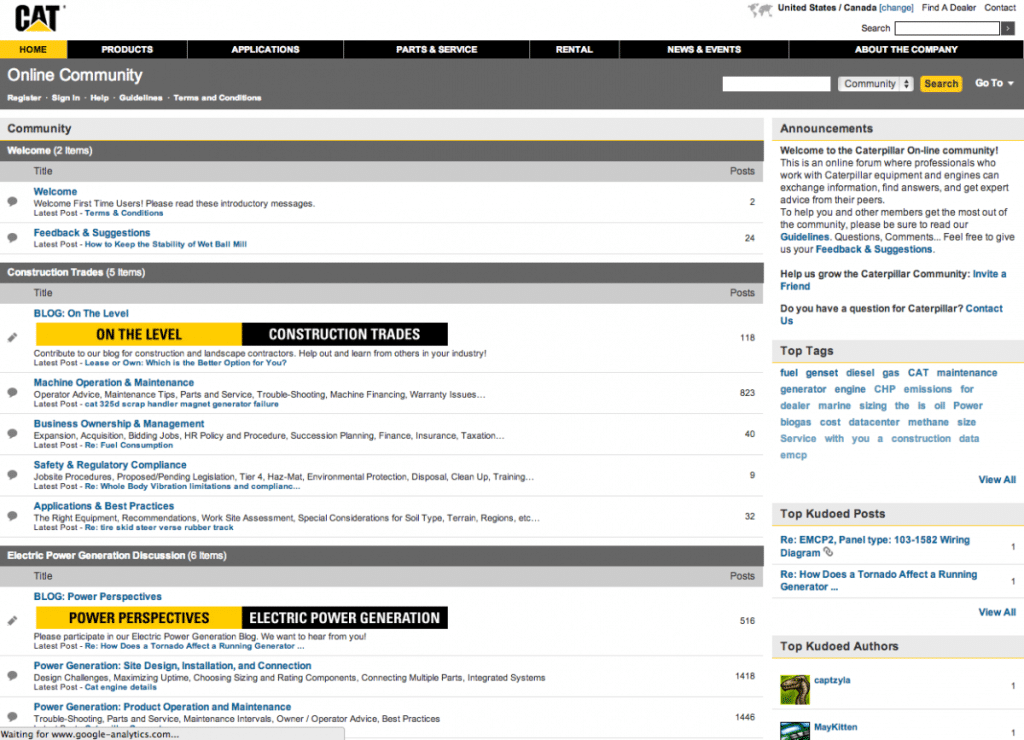Open captzyla's avatar image

tap(795, 690)
